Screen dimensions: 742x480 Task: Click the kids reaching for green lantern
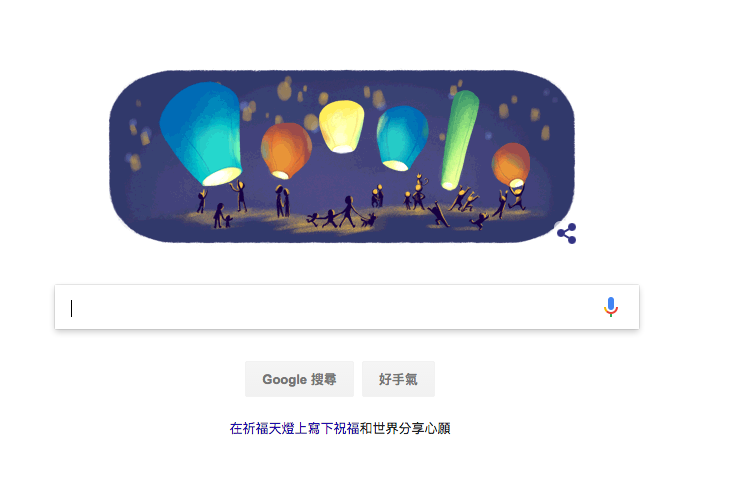point(464,199)
